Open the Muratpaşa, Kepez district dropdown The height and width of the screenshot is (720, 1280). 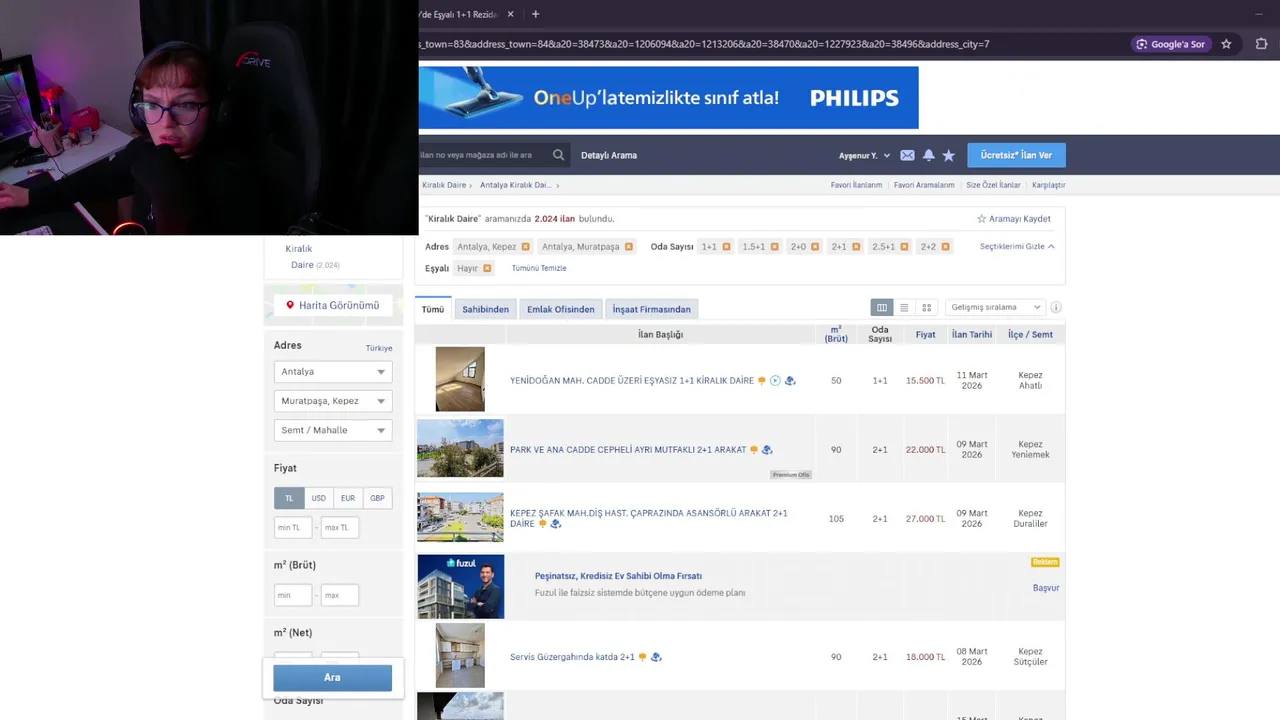pyautogui.click(x=333, y=401)
